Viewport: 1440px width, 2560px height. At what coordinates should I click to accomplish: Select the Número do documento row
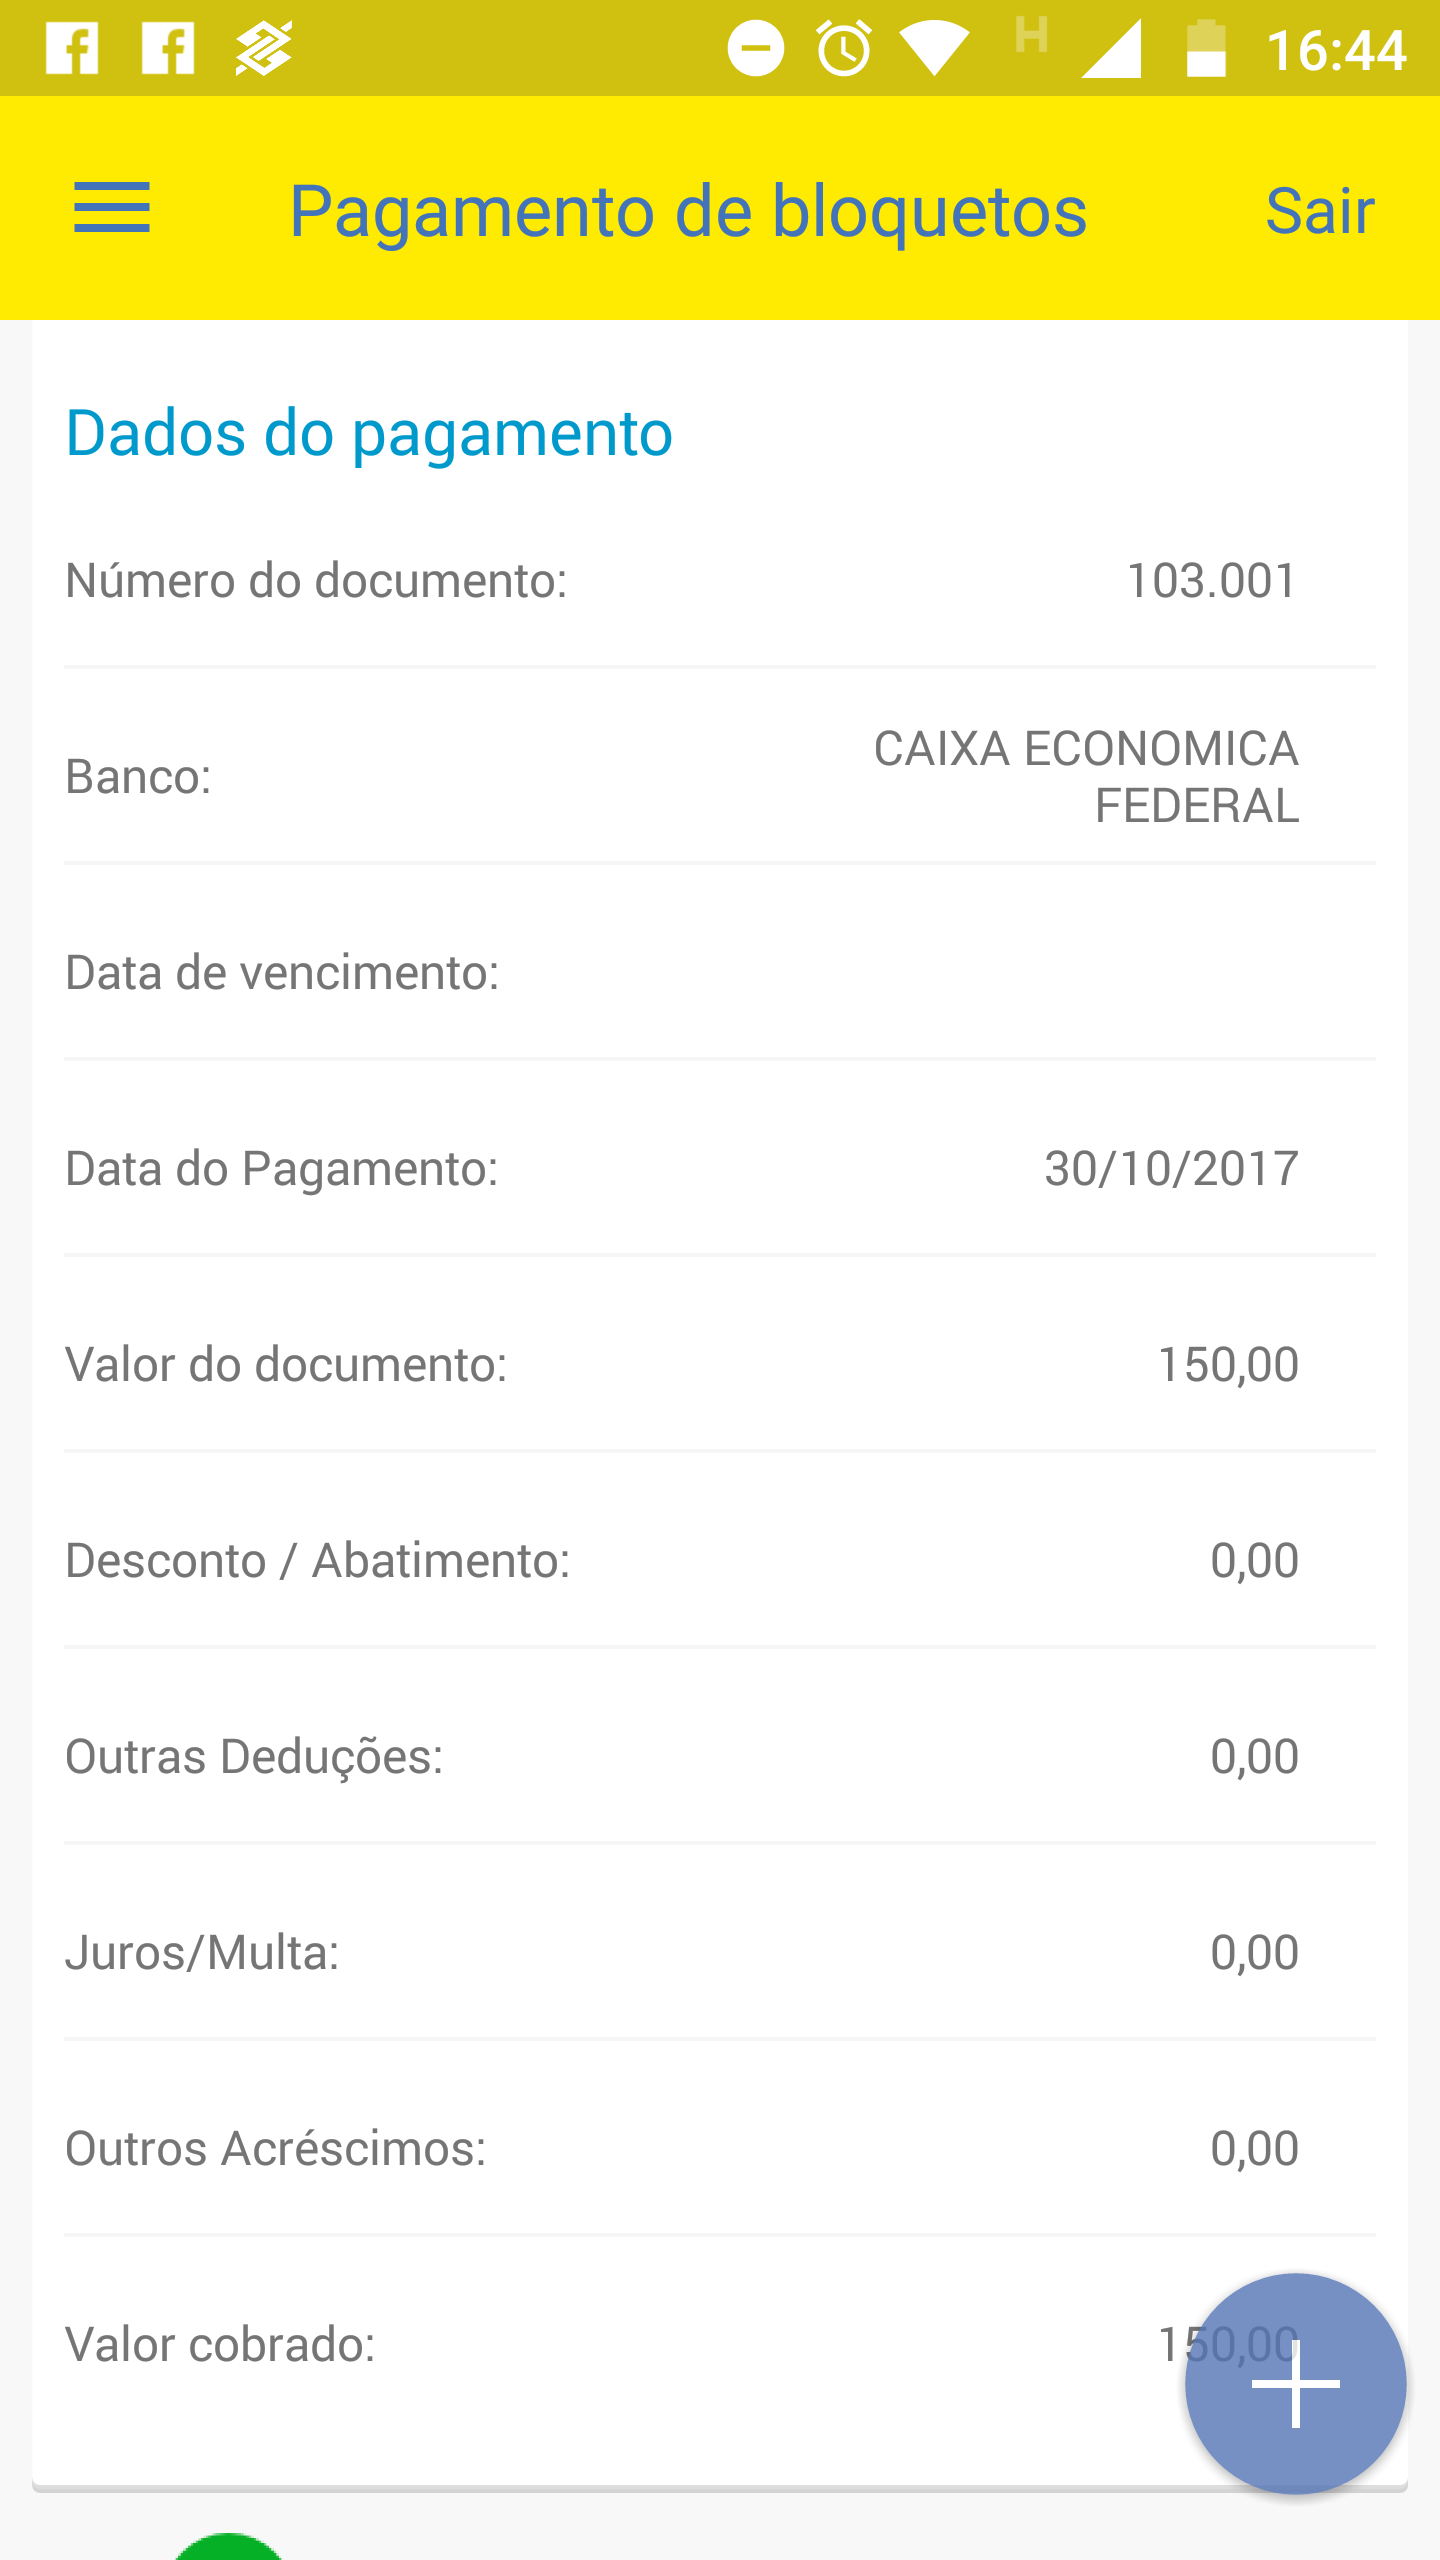click(720, 581)
